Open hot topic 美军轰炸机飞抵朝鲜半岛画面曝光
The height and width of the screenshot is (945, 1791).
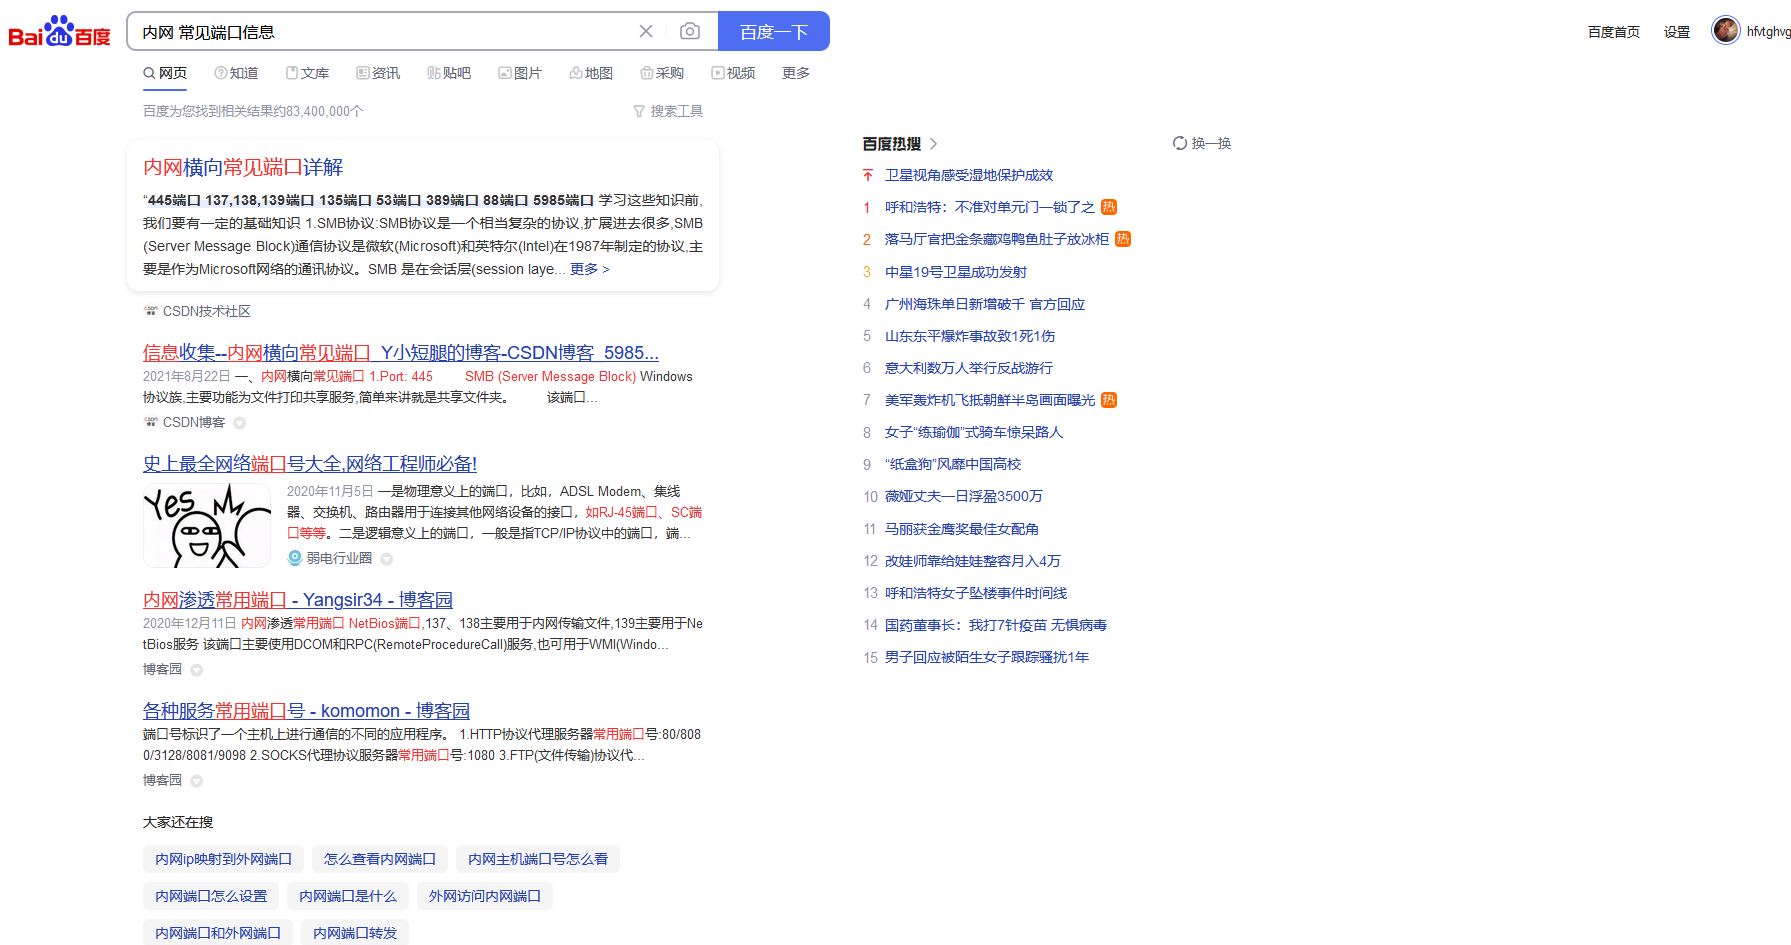click(990, 400)
